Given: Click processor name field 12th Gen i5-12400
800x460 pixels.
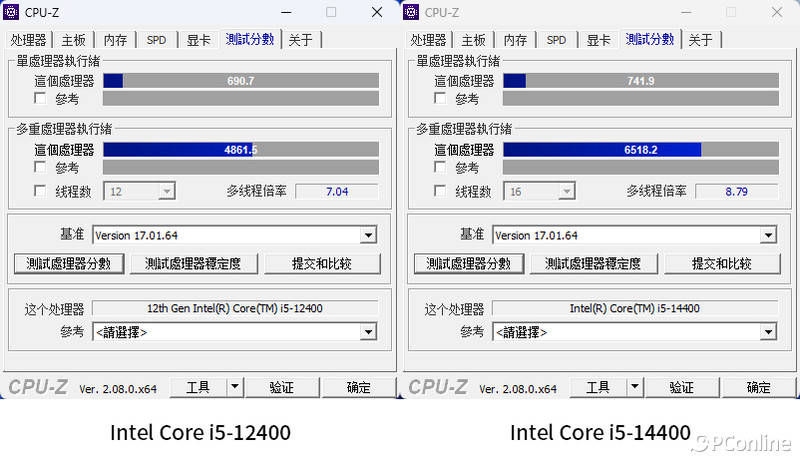Looking at the screenshot, I should [235, 308].
